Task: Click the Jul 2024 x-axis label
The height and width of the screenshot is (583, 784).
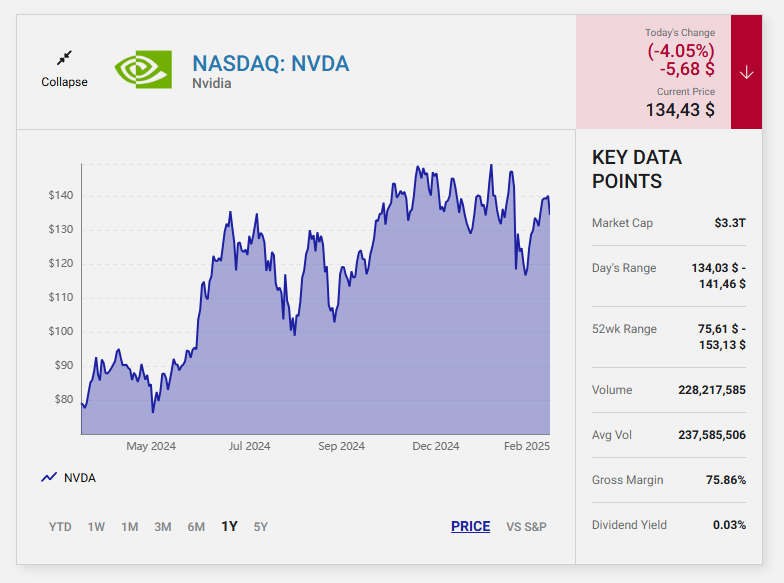Action: (x=250, y=446)
